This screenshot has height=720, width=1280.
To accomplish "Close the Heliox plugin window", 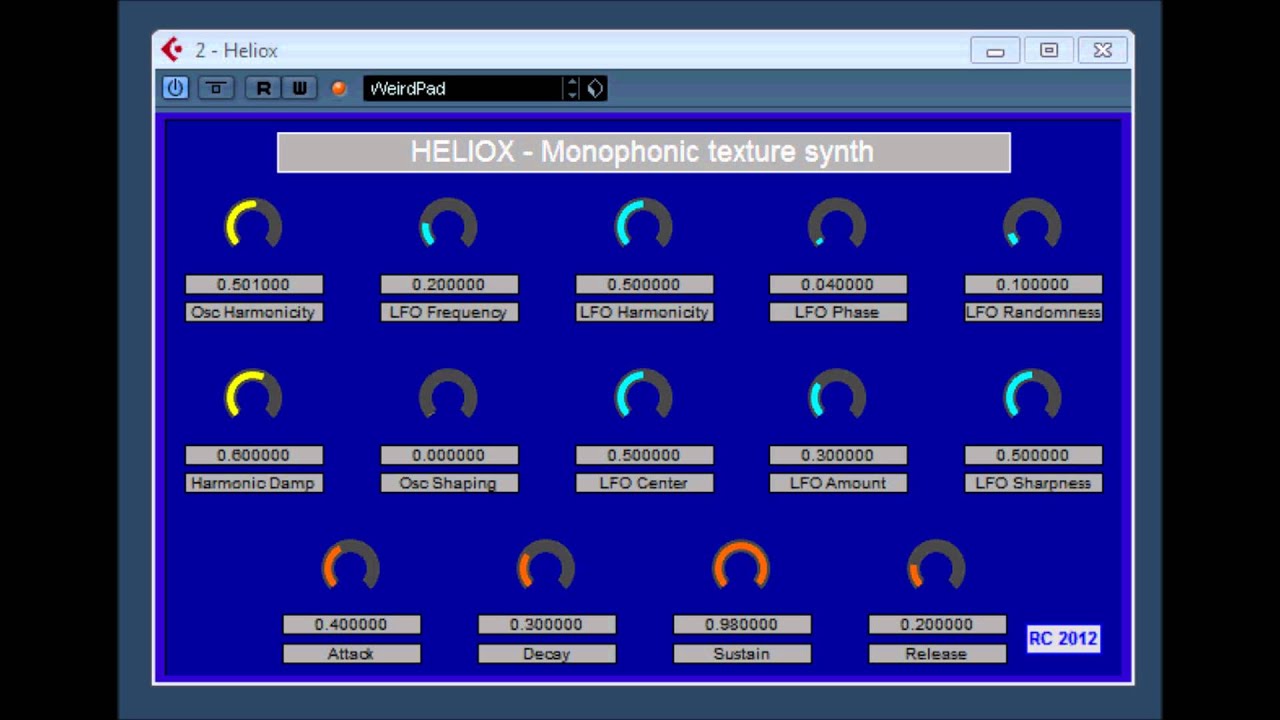I will click(x=1103, y=50).
